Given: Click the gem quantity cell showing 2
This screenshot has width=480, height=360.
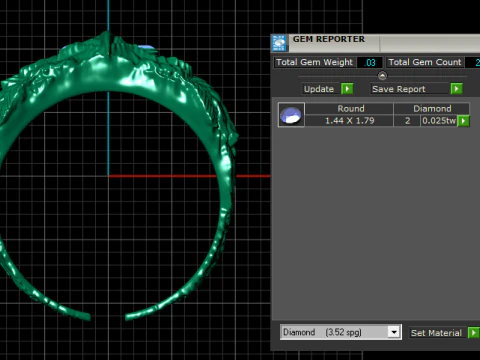Looking at the screenshot, I should (407, 121).
